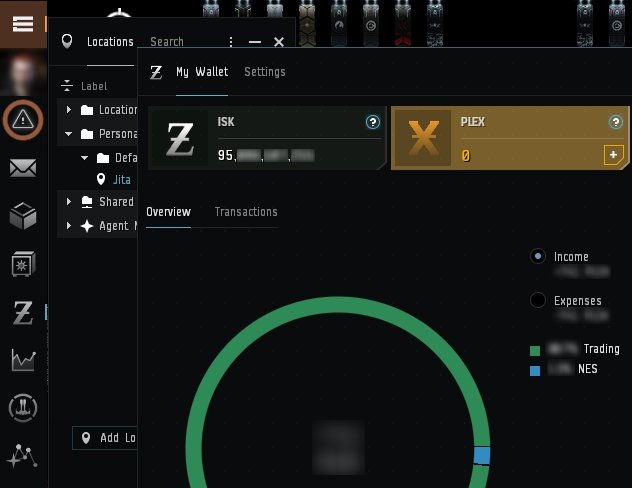Click the alert warning triangle icon
The image size is (632, 488).
coord(23,120)
